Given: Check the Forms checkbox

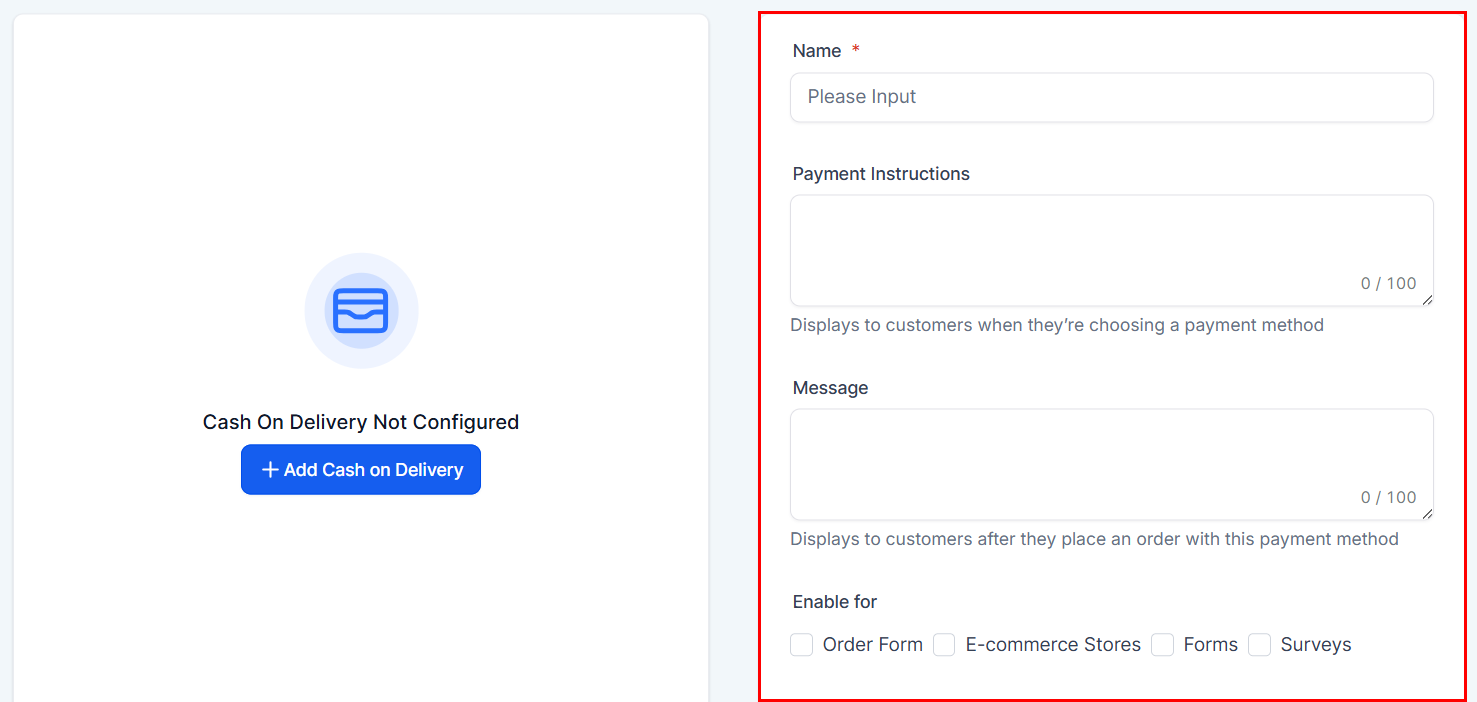Looking at the screenshot, I should (x=1162, y=645).
